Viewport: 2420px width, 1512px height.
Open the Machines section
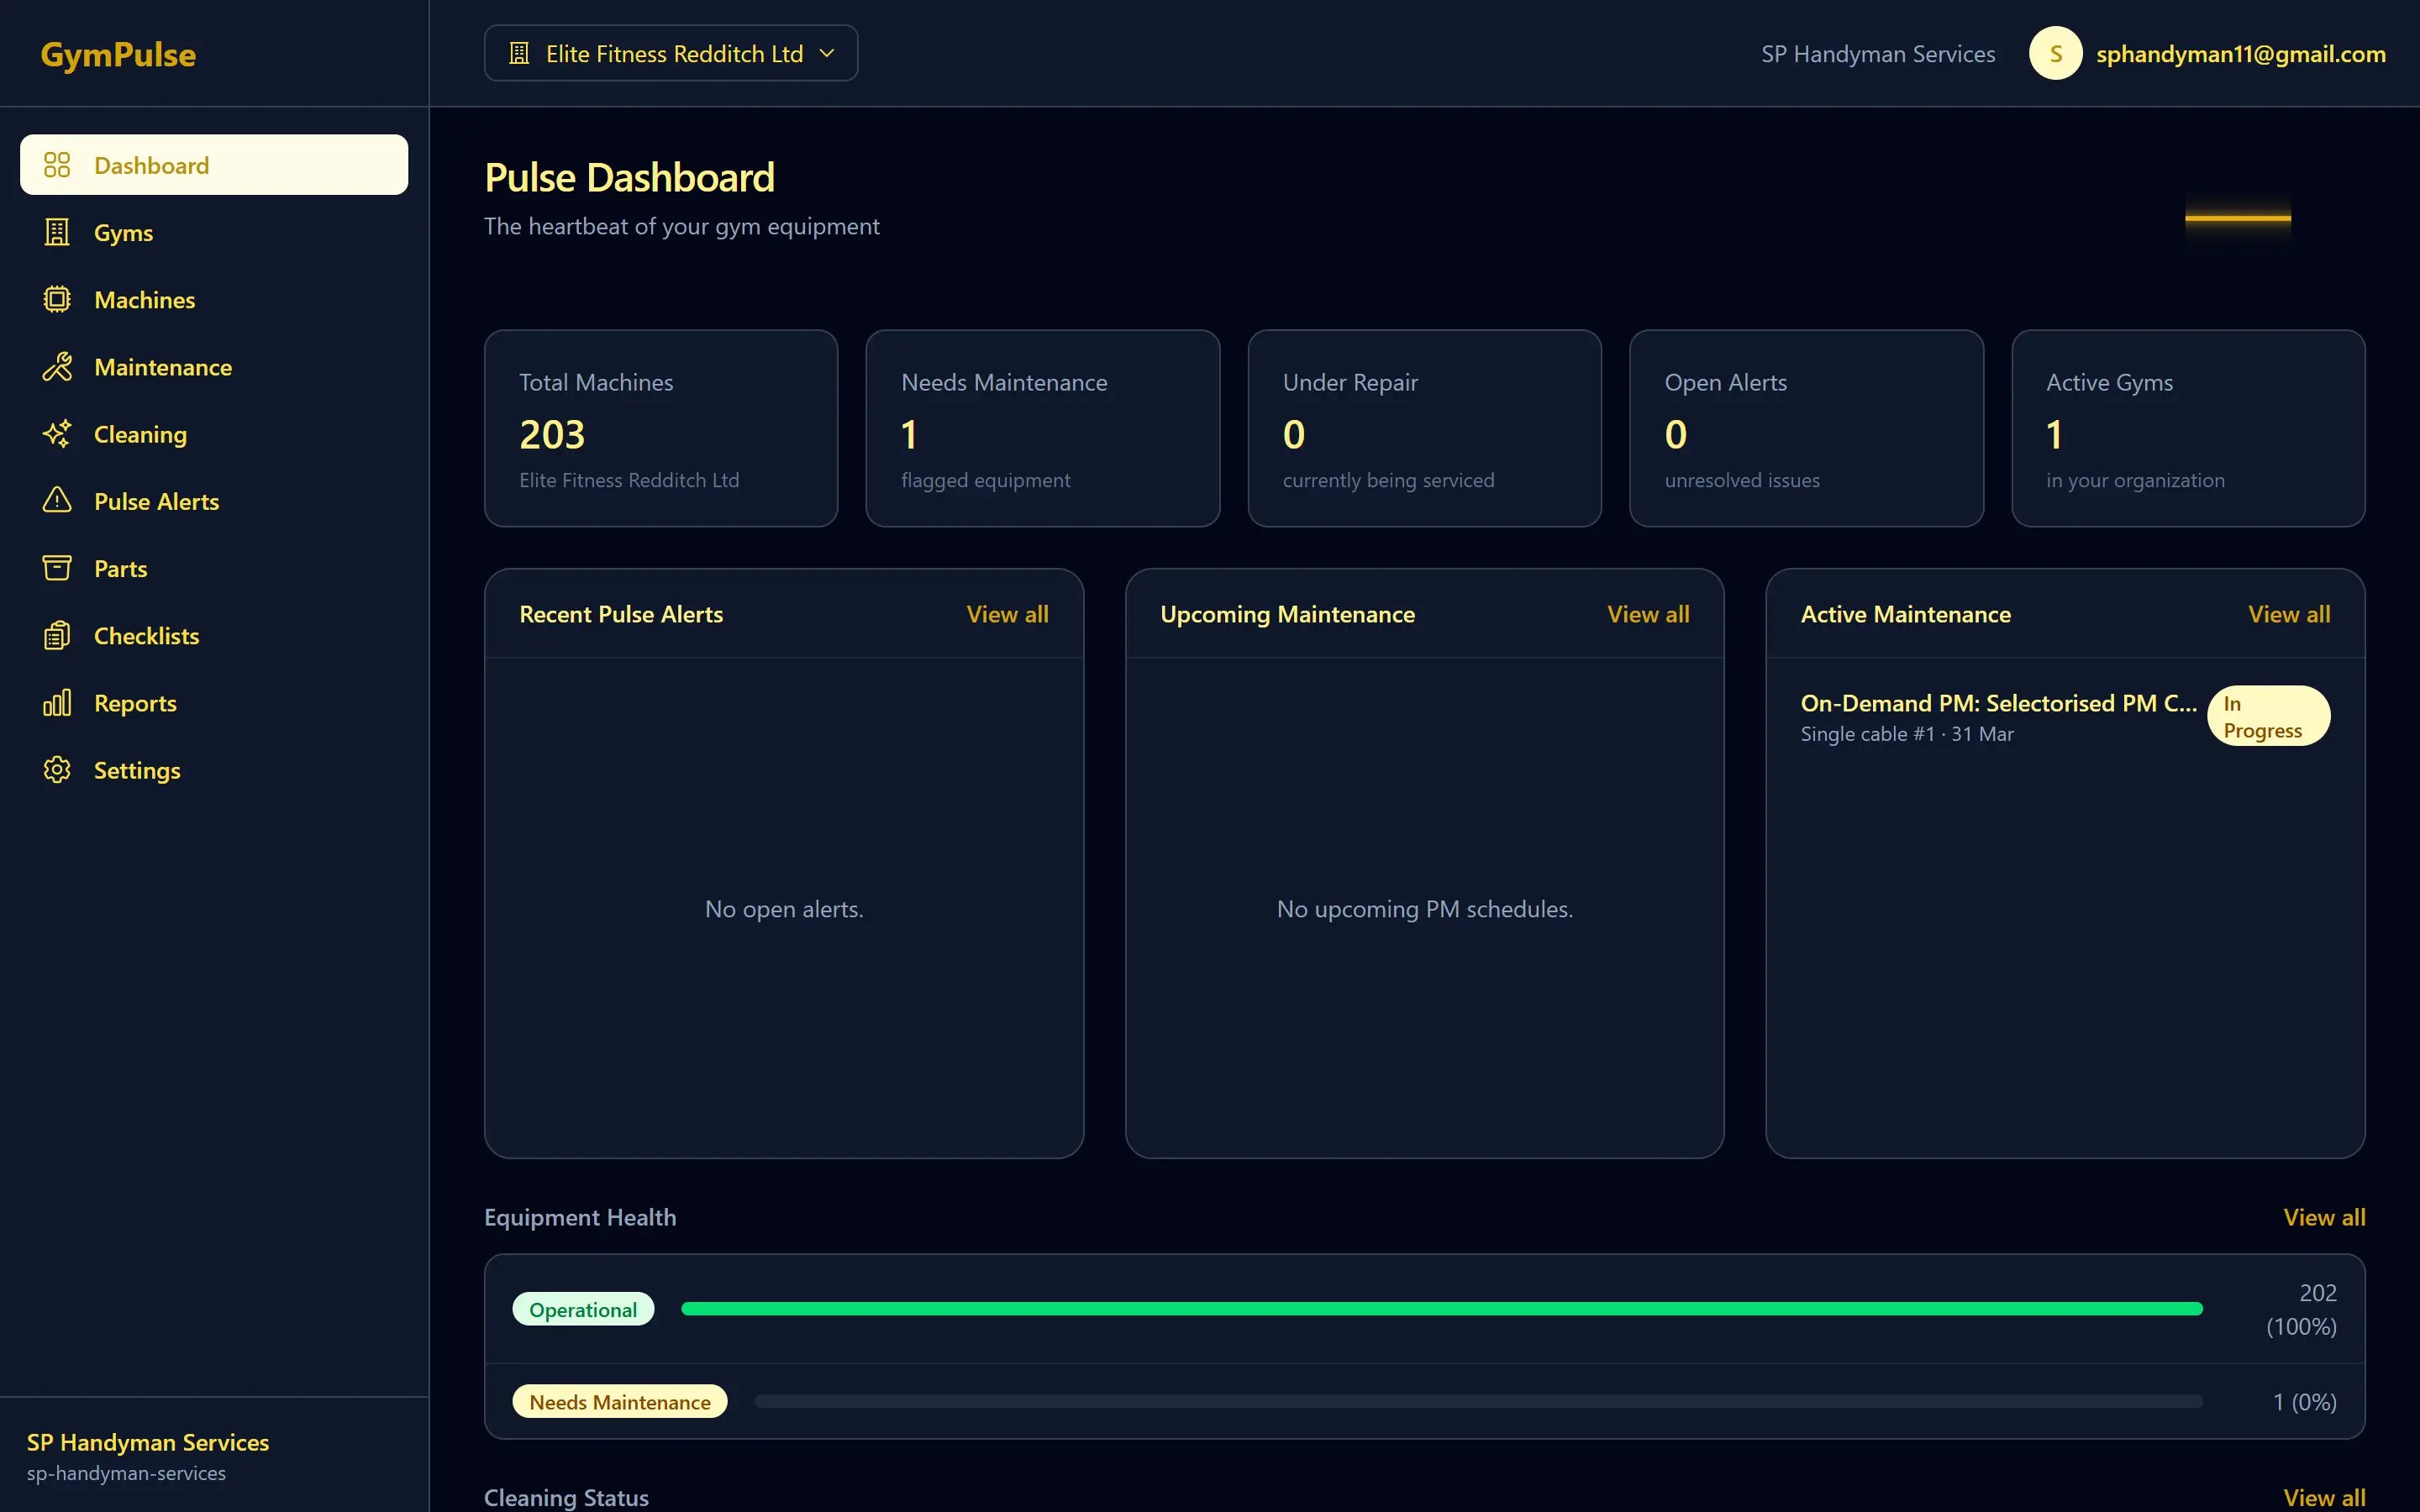(x=214, y=299)
